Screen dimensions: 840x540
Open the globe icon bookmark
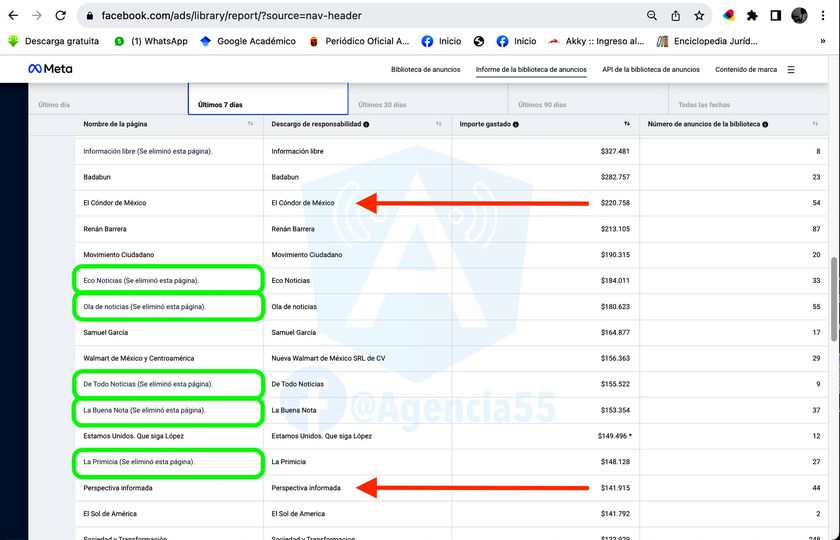click(x=479, y=41)
